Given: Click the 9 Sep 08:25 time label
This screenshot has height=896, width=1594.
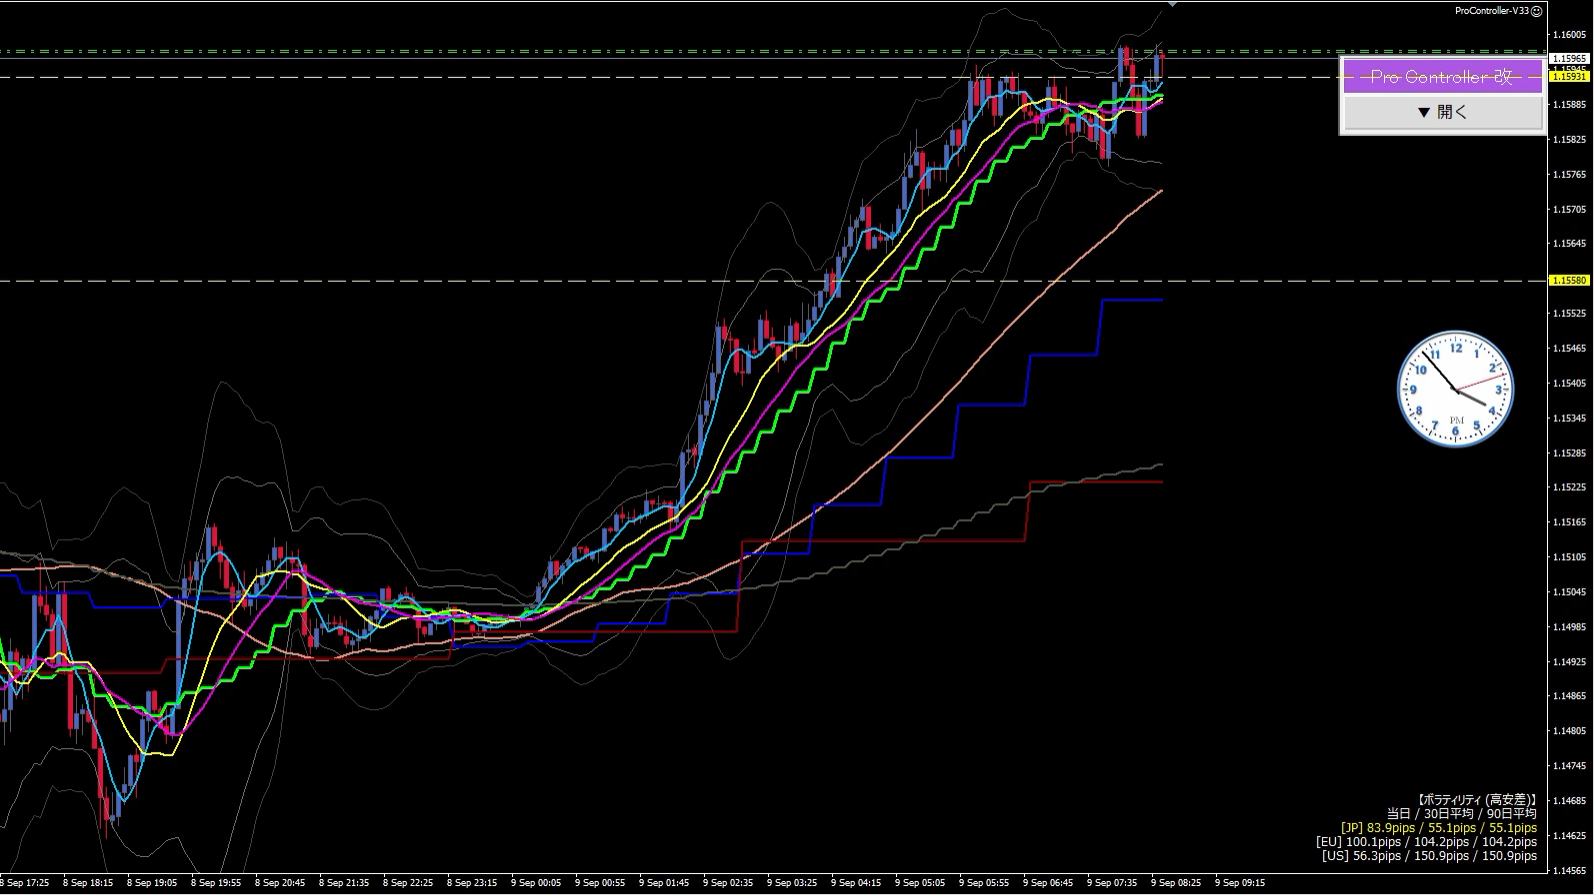Looking at the screenshot, I should (x=1176, y=883).
